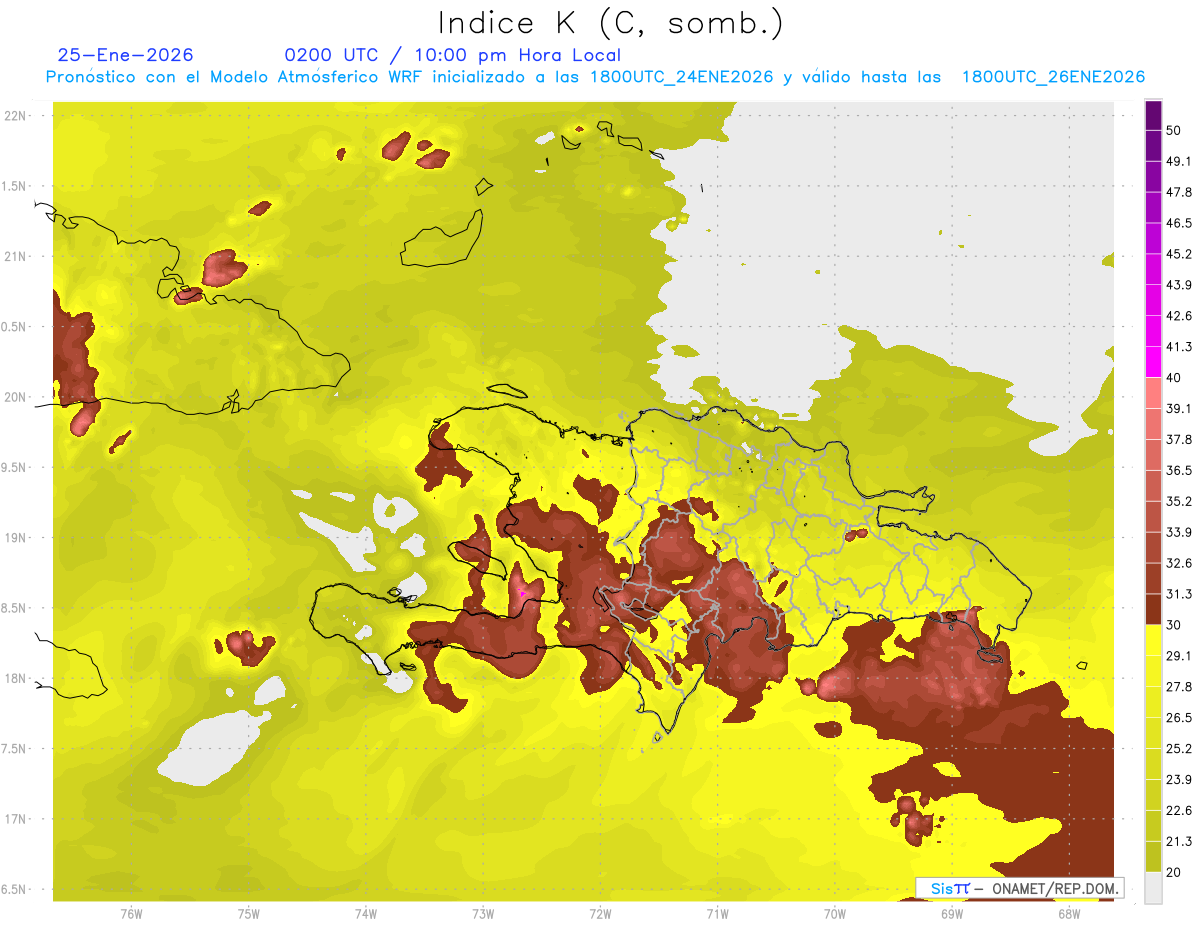Click the "19N" latitude axis label

[x=17, y=538]
